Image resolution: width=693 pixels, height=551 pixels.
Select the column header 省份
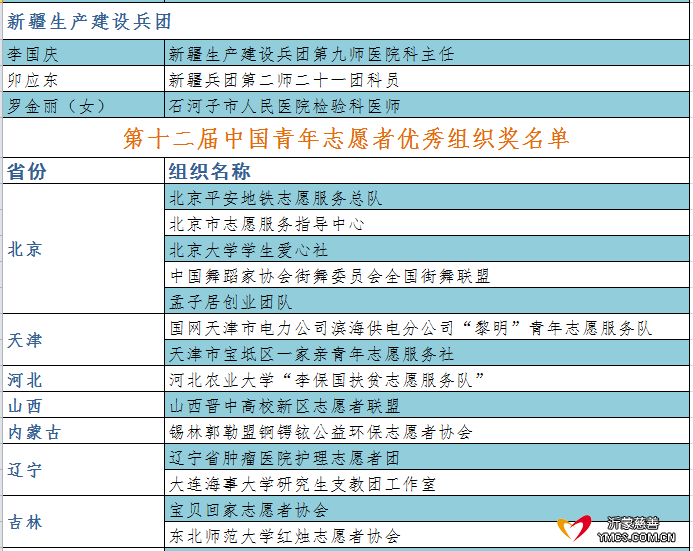coord(84,171)
